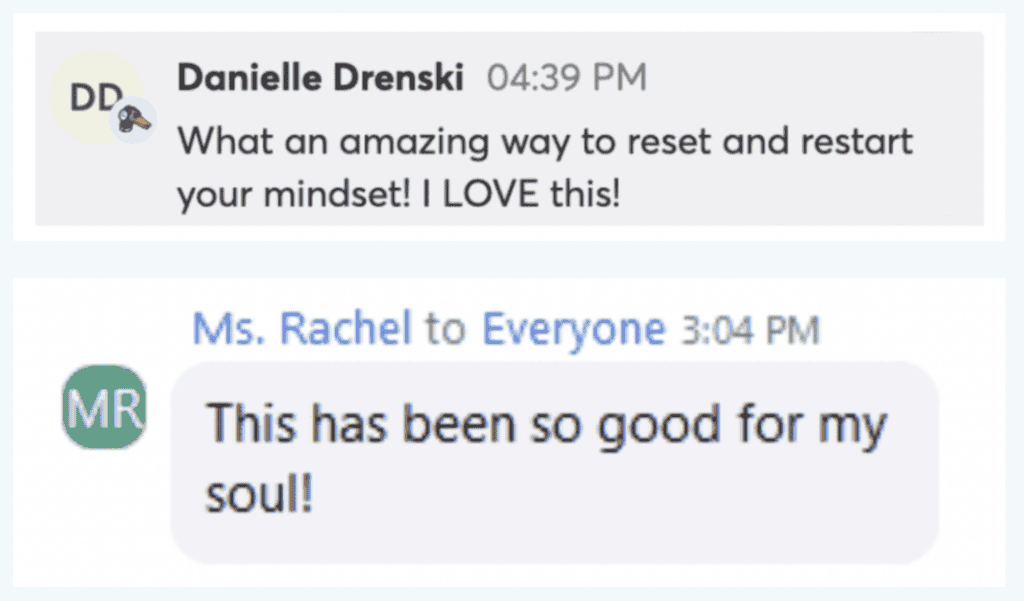Click the duck status badge on the avatar
This screenshot has width=1024, height=601.
coord(132,120)
